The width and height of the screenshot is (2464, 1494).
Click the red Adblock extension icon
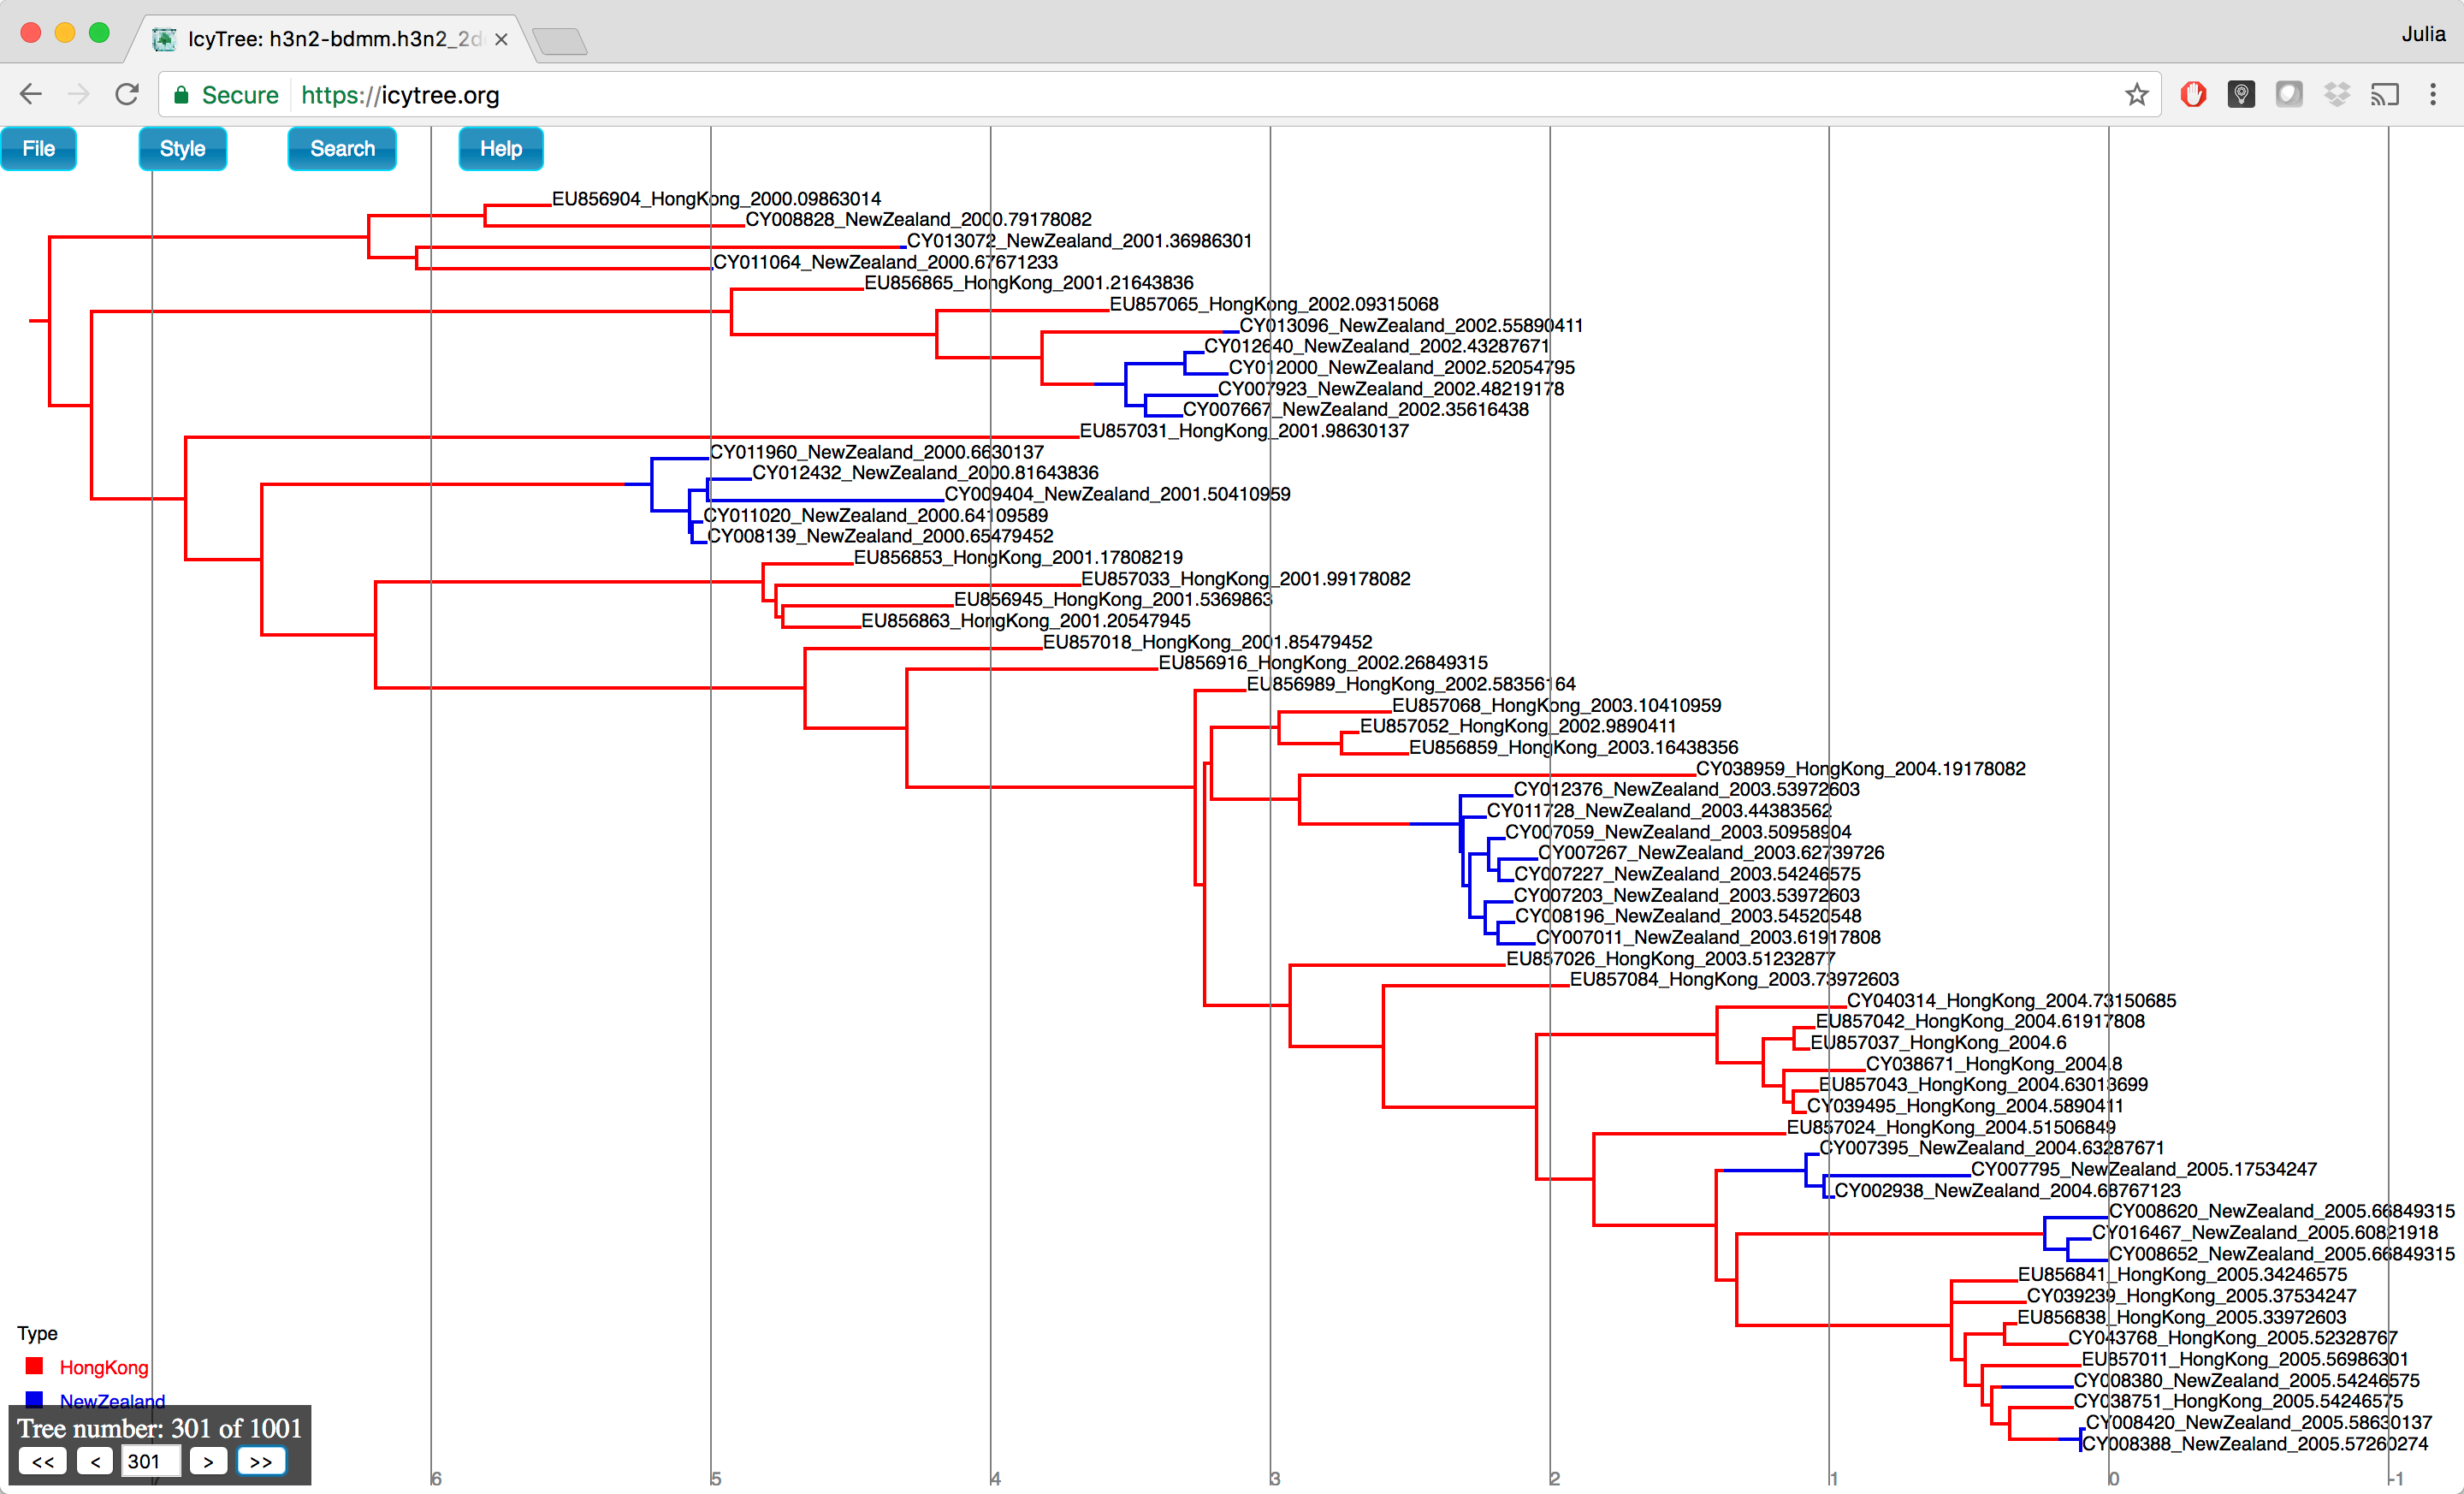click(2193, 94)
